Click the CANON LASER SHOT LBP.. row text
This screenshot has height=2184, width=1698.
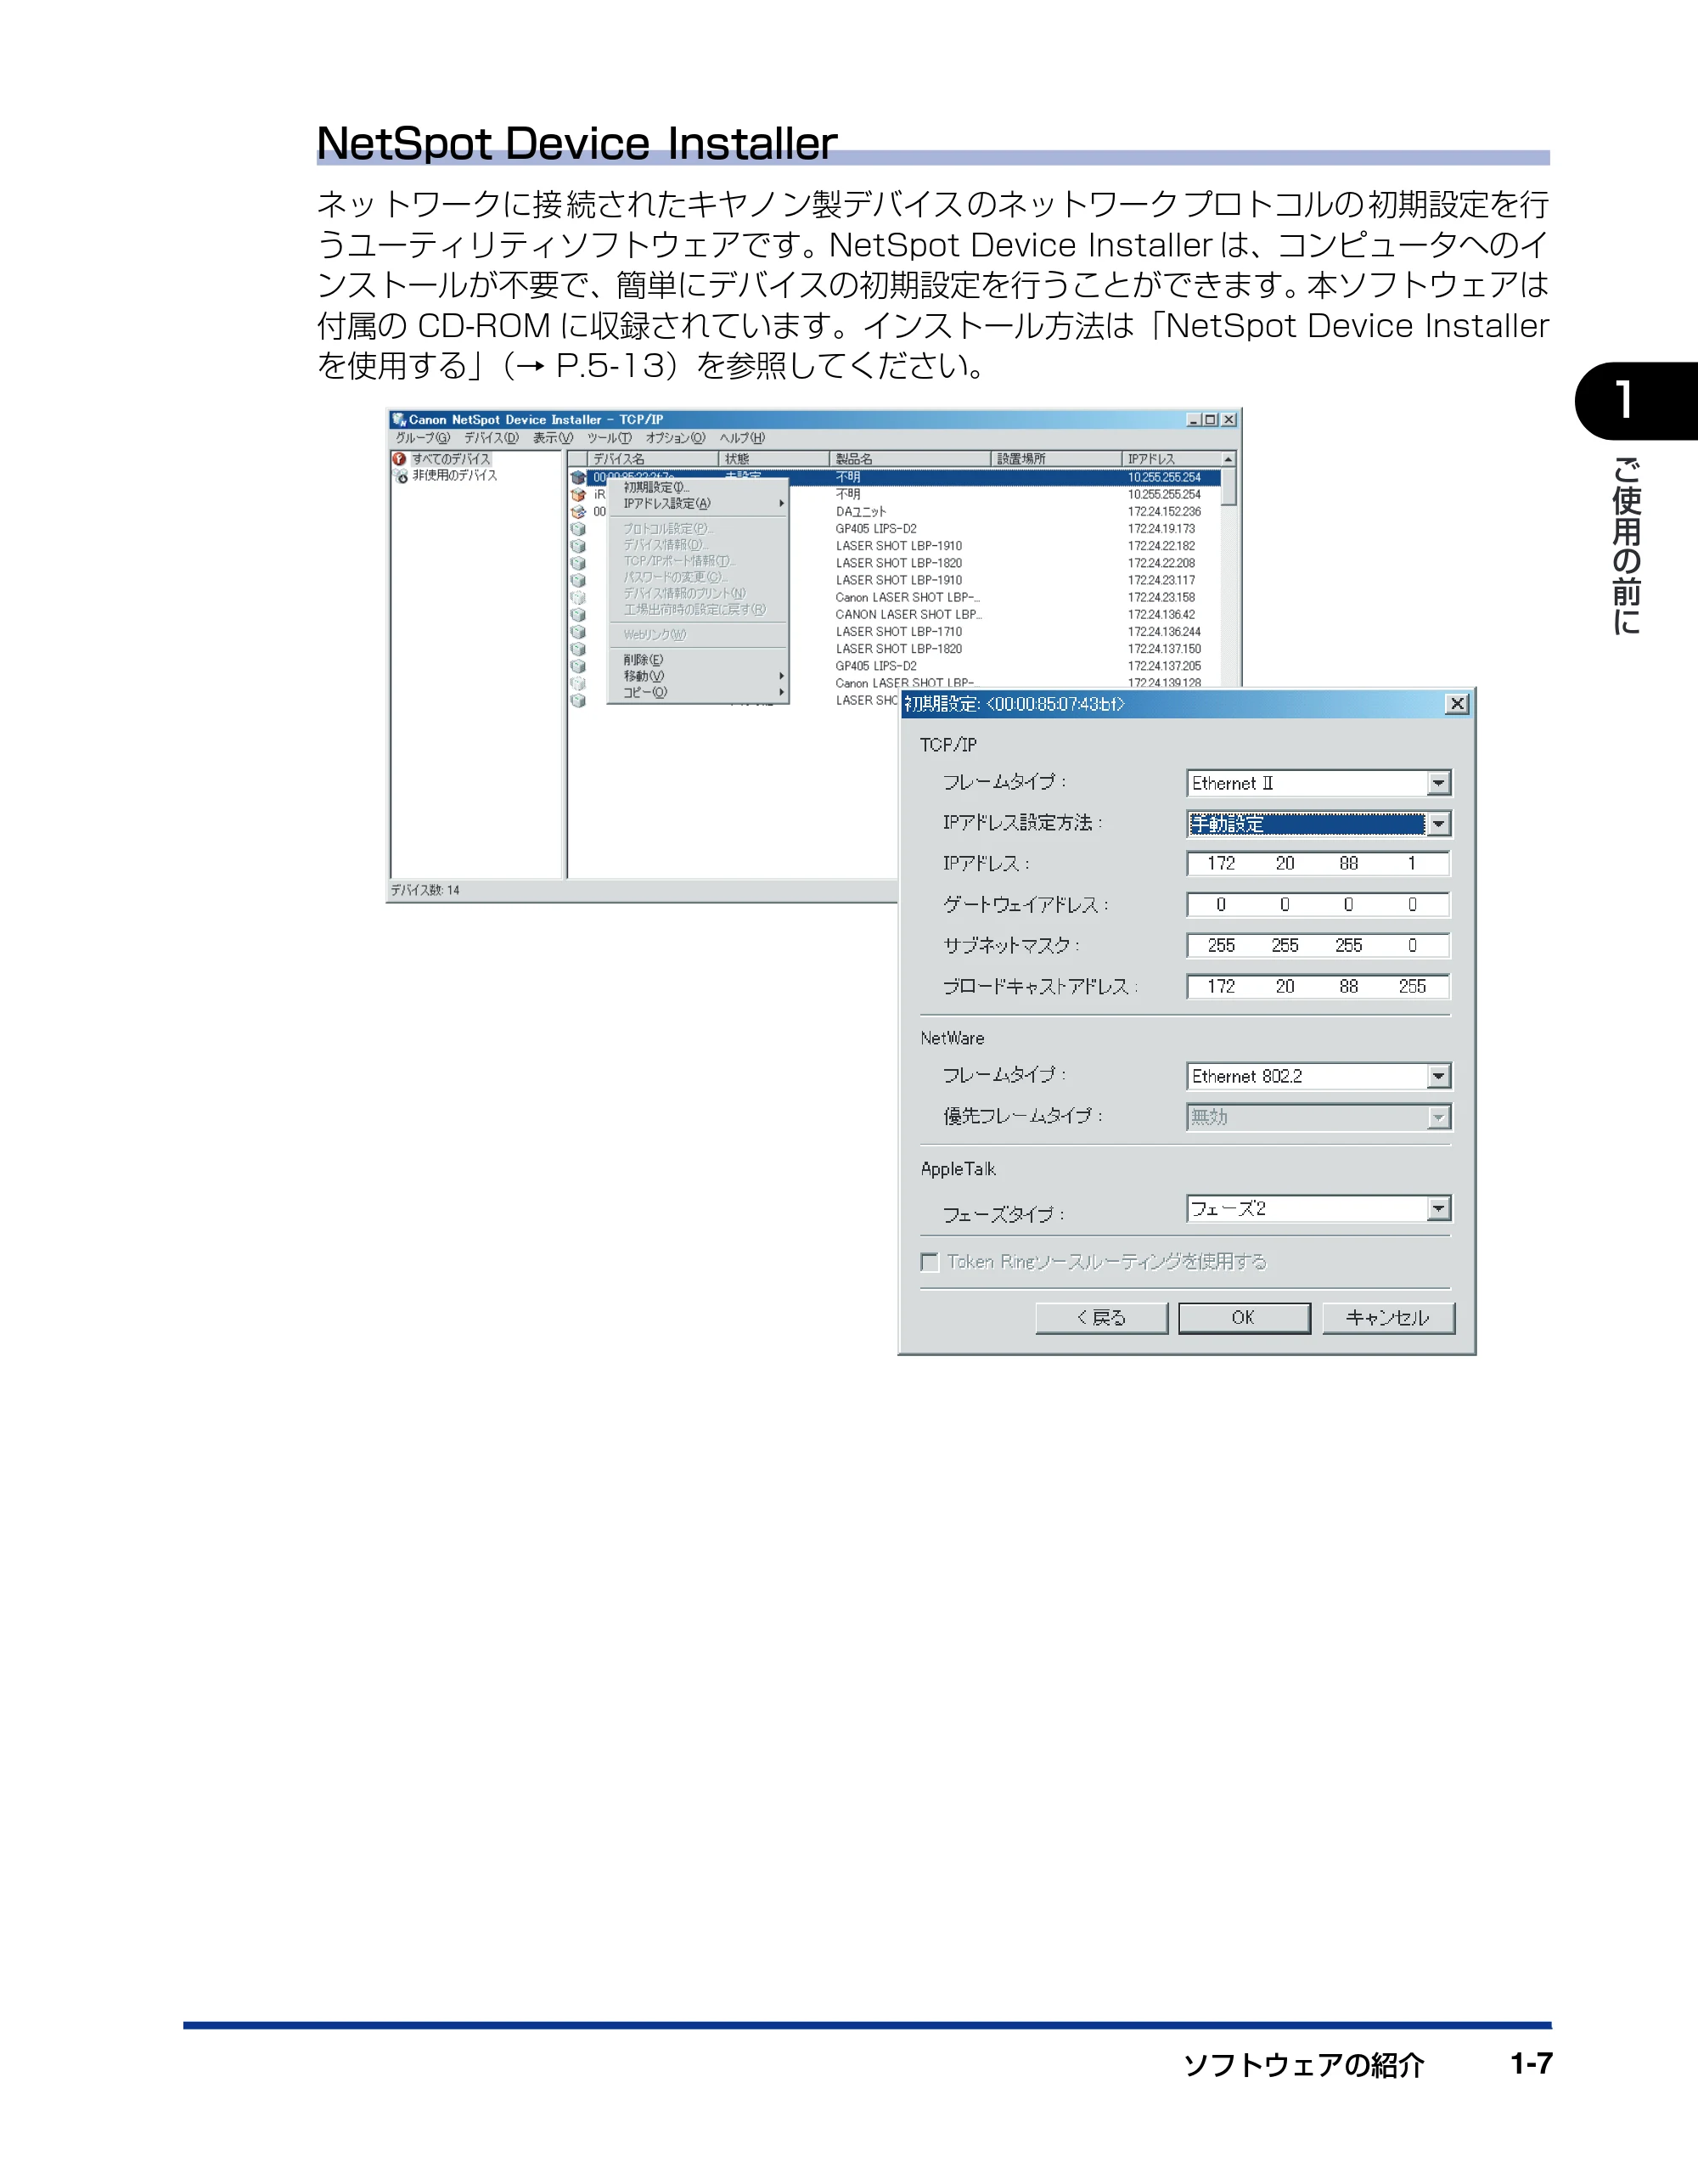point(908,615)
